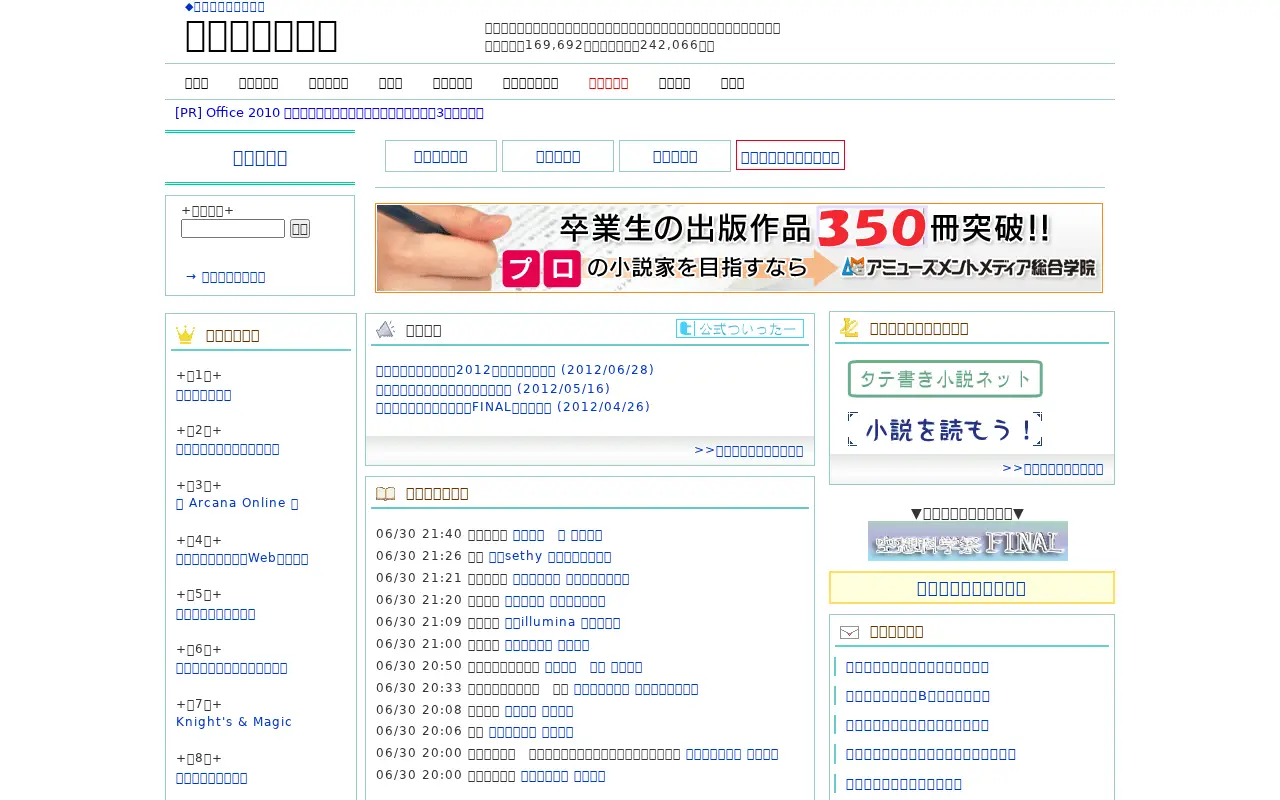The height and width of the screenshot is (800, 1280).
Task: Click the 350冊突破 banner advertisement
Action: tap(739, 248)
